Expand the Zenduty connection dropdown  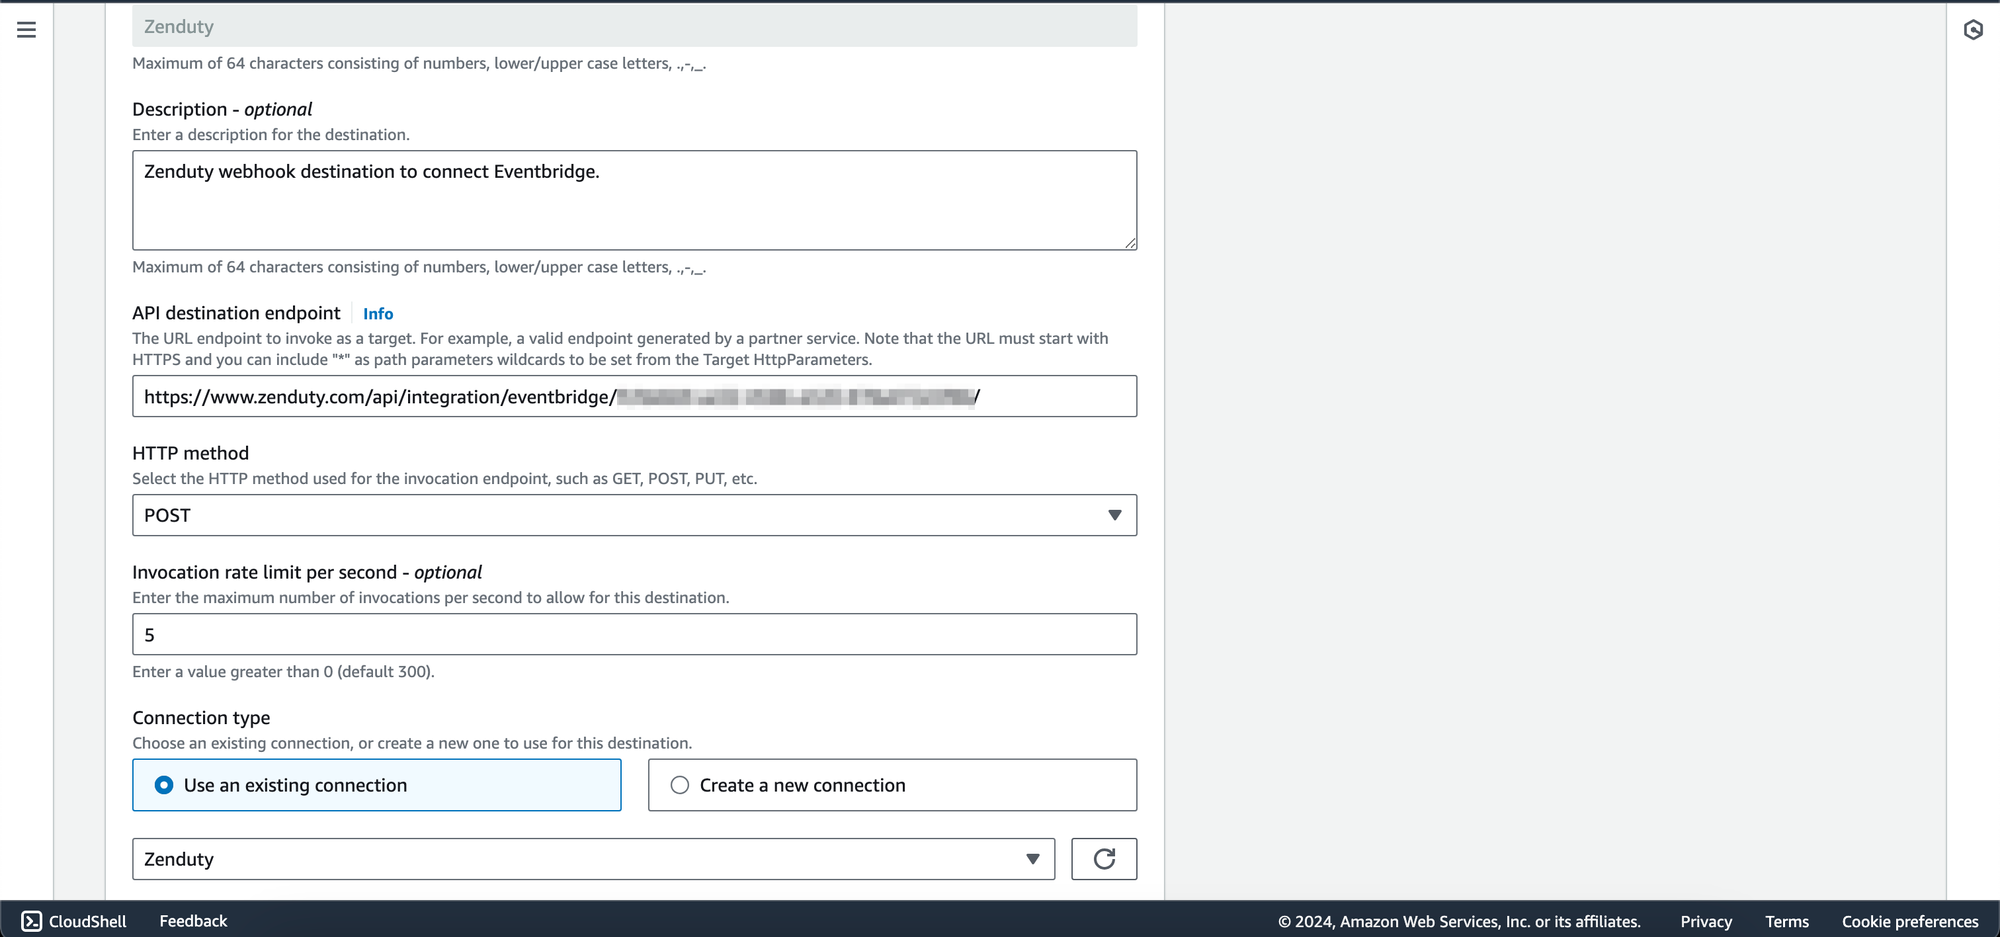coord(593,859)
